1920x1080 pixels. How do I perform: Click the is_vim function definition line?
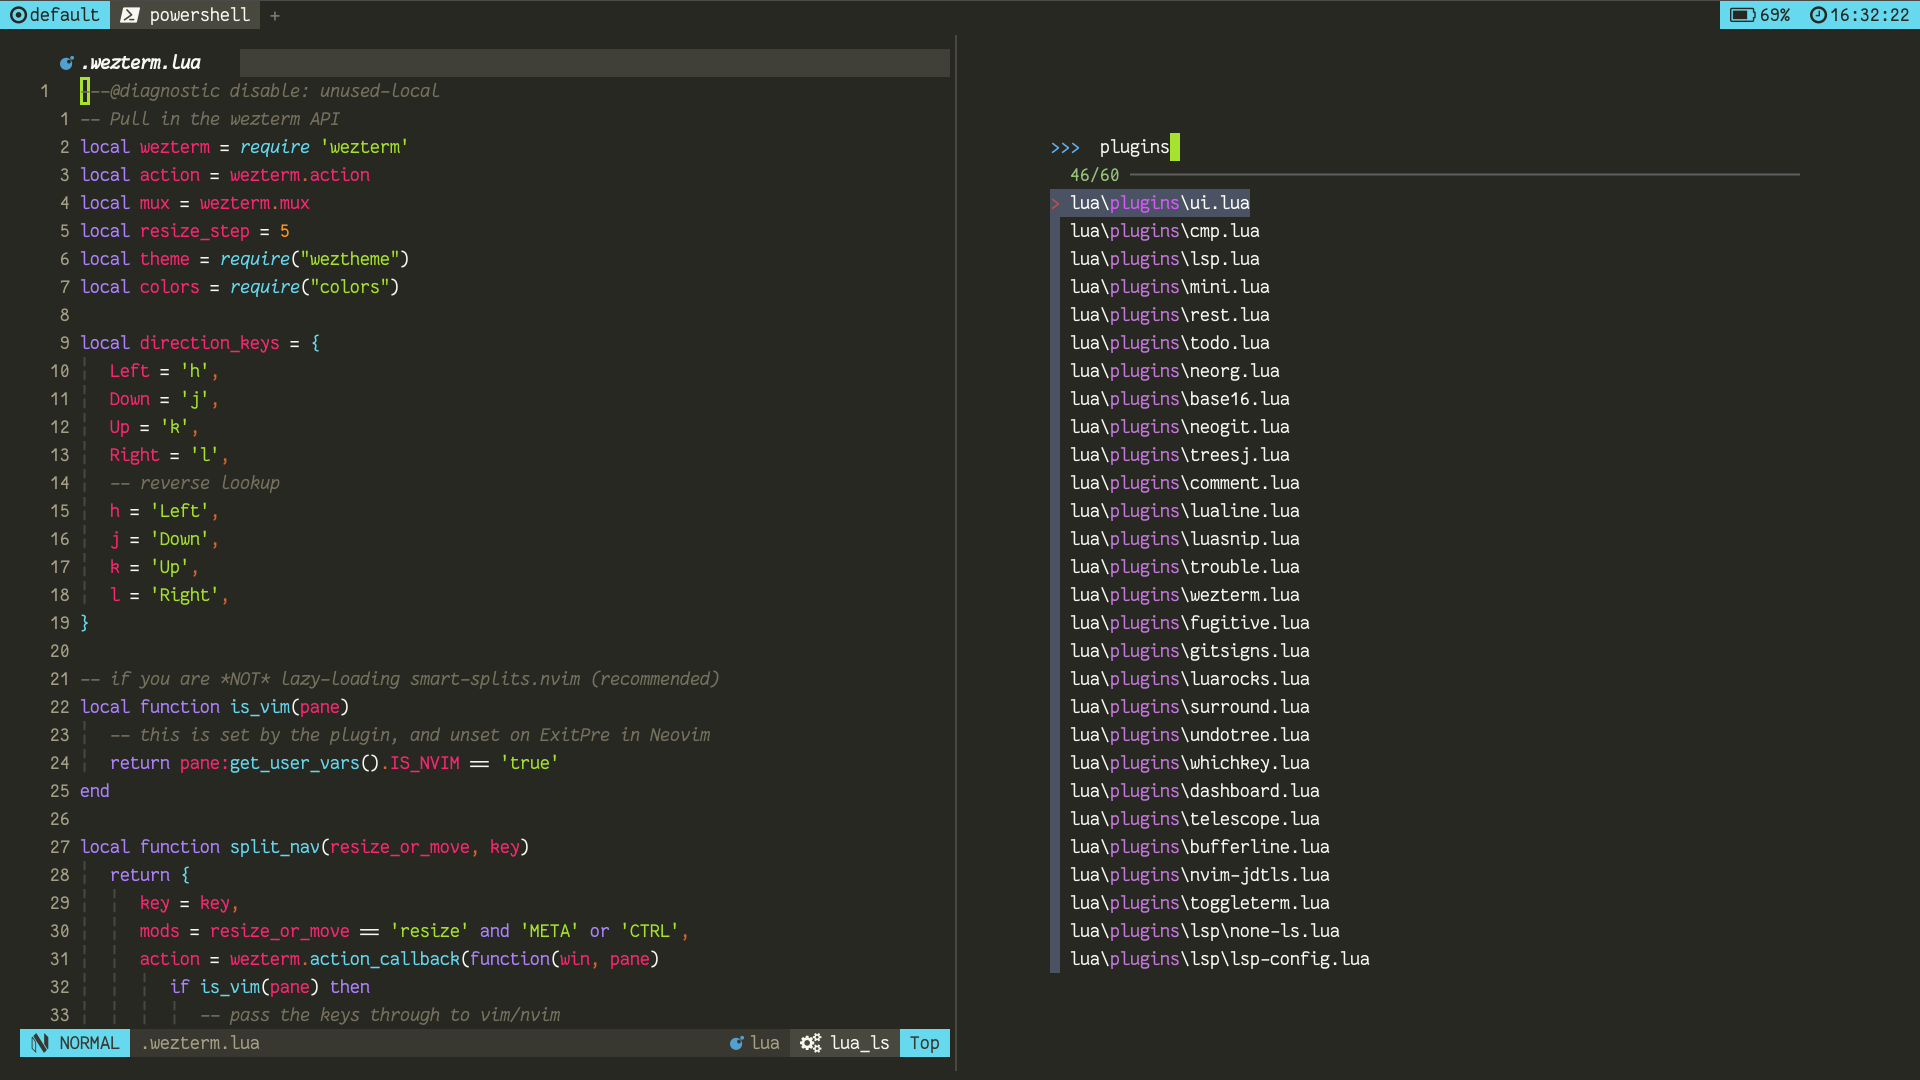215,707
